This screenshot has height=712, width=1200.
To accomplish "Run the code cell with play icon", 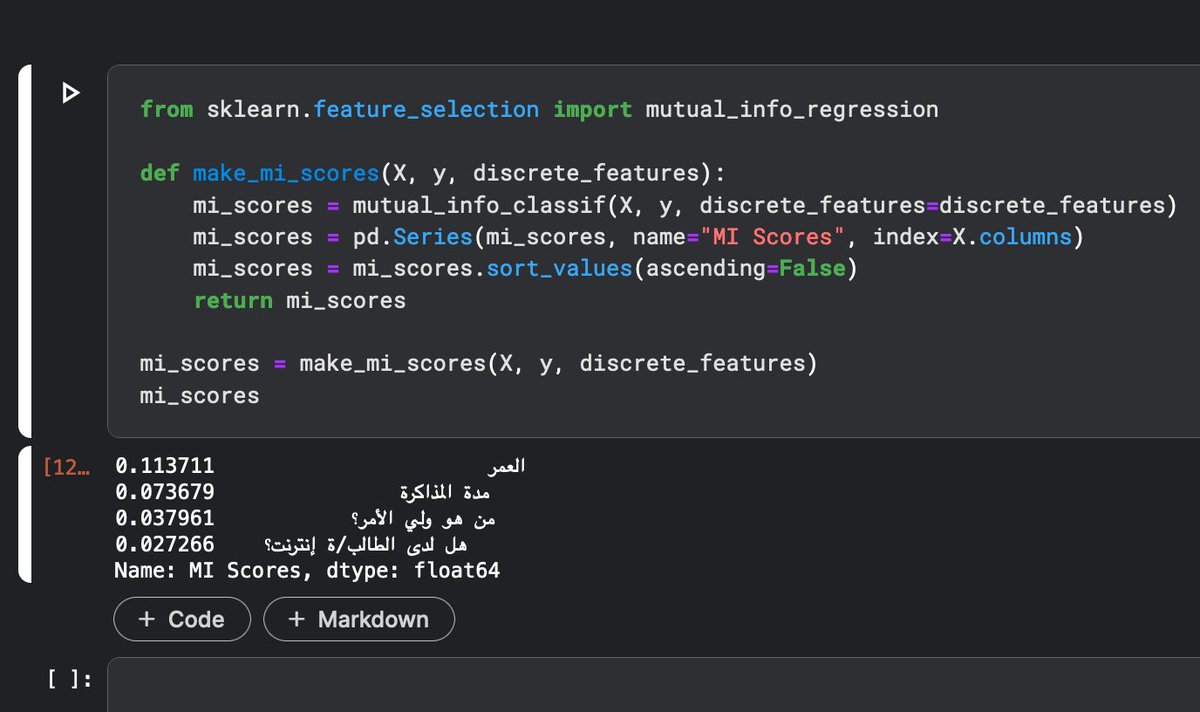I will click(x=69, y=94).
